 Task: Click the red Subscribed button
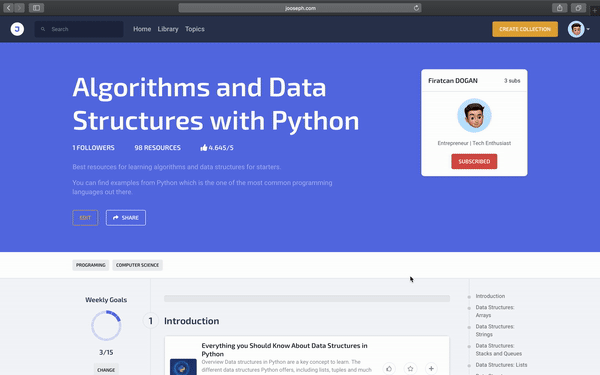(x=474, y=161)
